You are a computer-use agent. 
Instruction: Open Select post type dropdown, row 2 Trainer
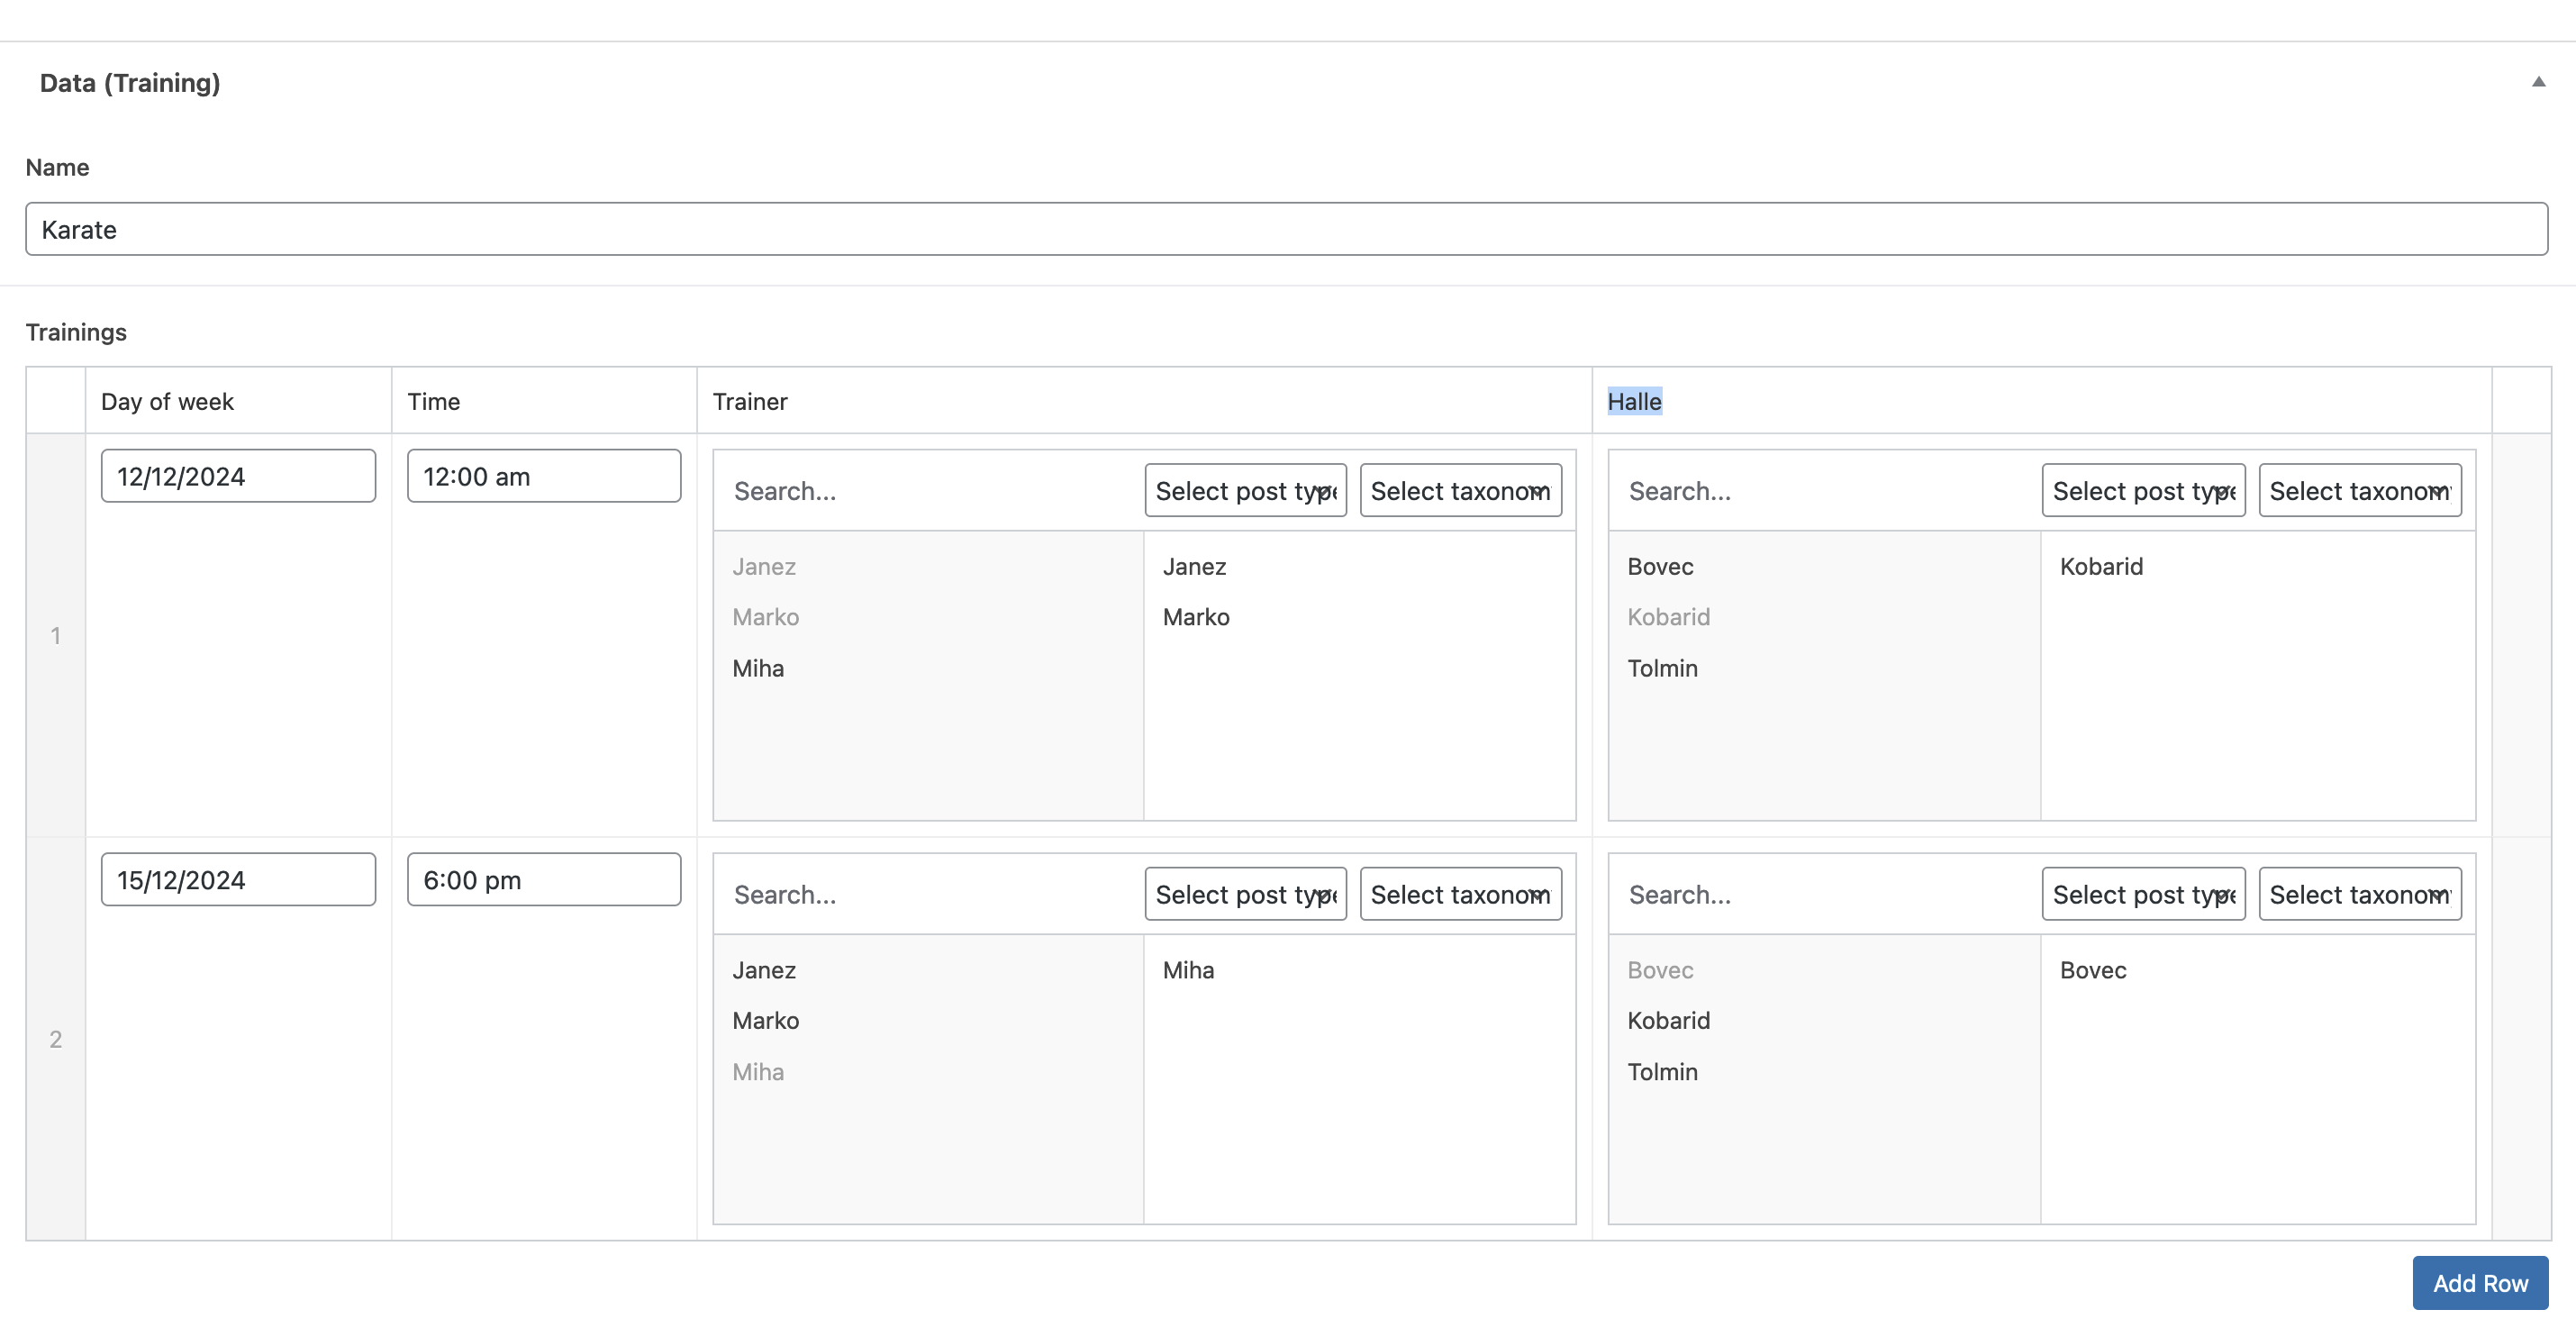(x=1246, y=894)
